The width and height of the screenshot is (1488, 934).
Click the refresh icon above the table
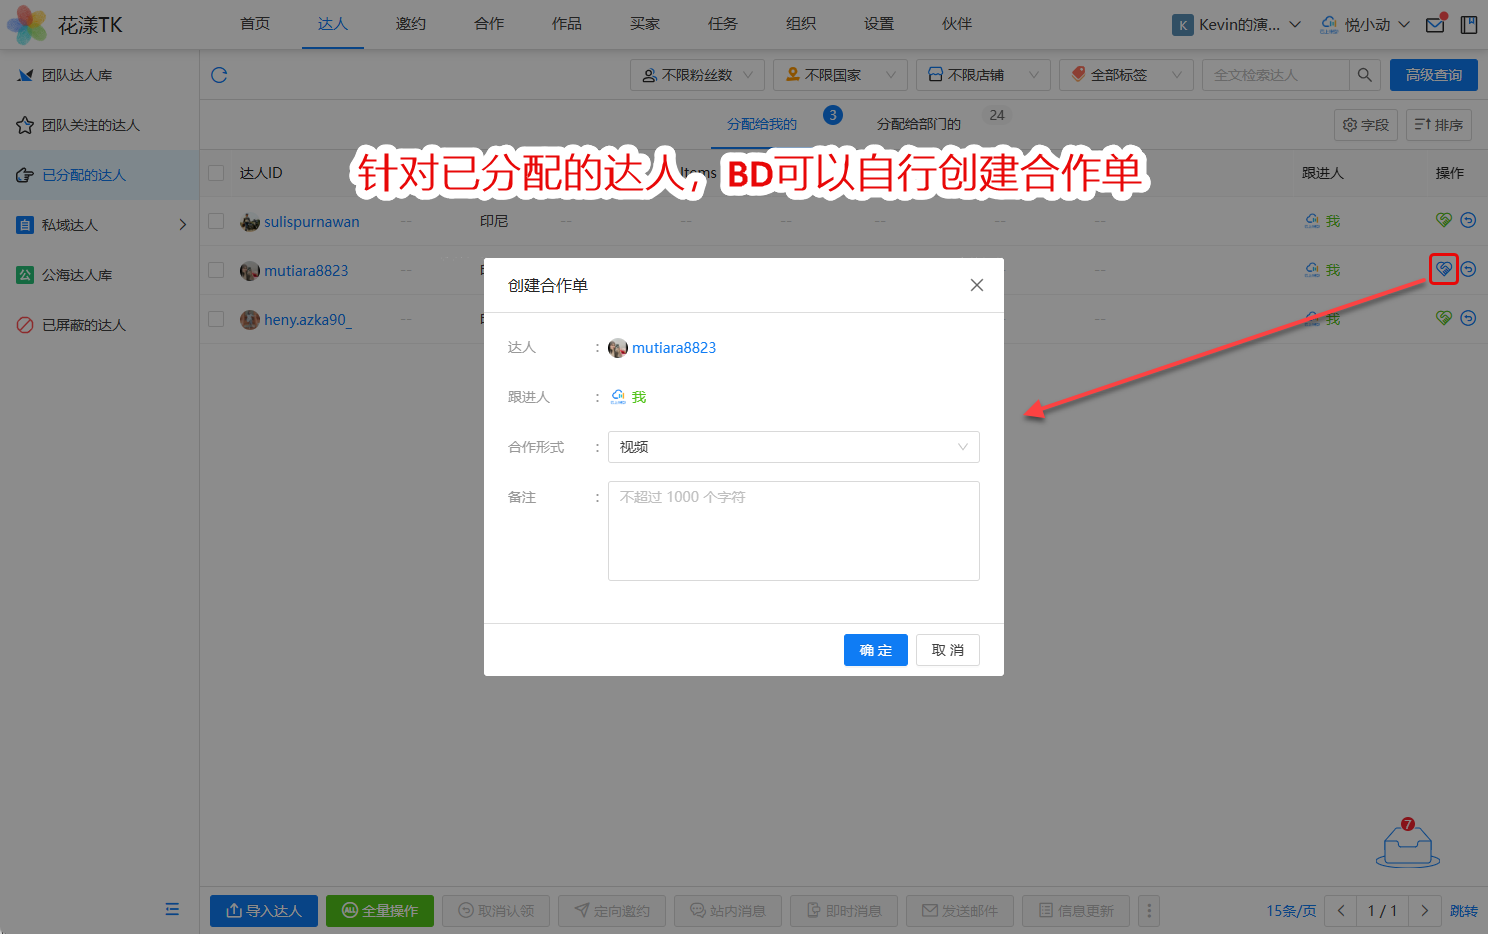tap(219, 75)
